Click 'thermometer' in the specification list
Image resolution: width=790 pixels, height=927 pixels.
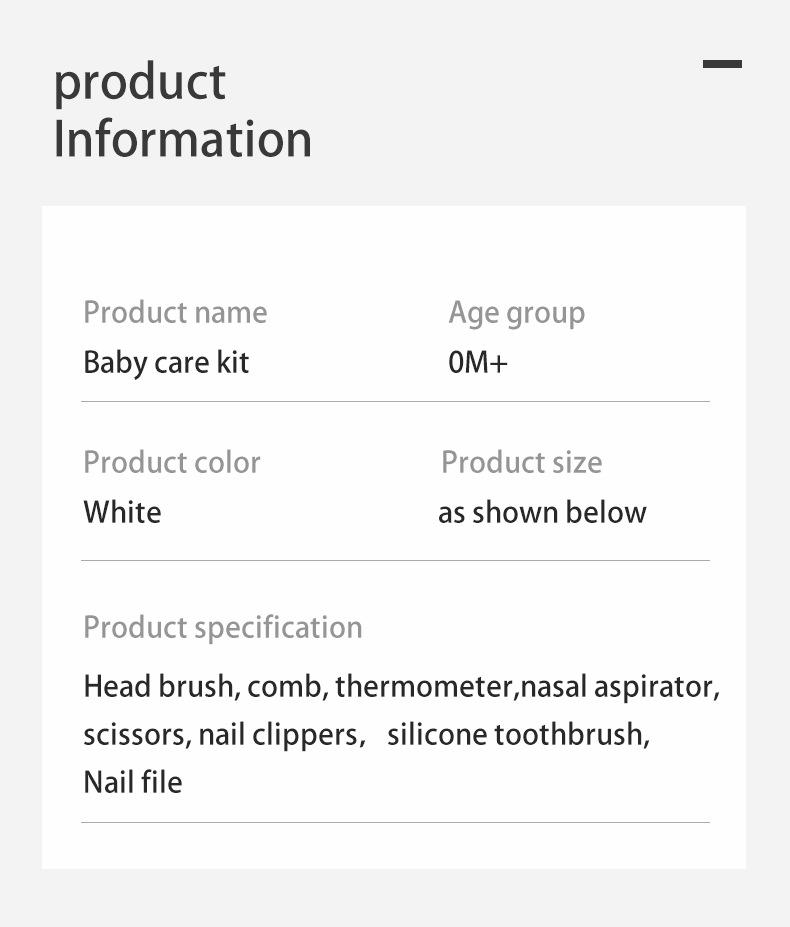tap(424, 687)
